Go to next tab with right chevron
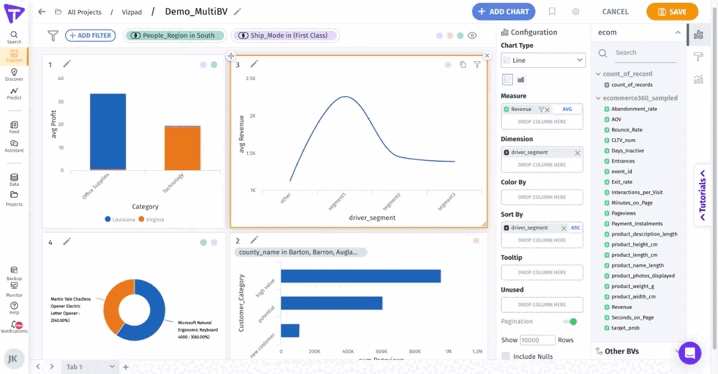The height and width of the screenshot is (374, 718). click(52, 366)
